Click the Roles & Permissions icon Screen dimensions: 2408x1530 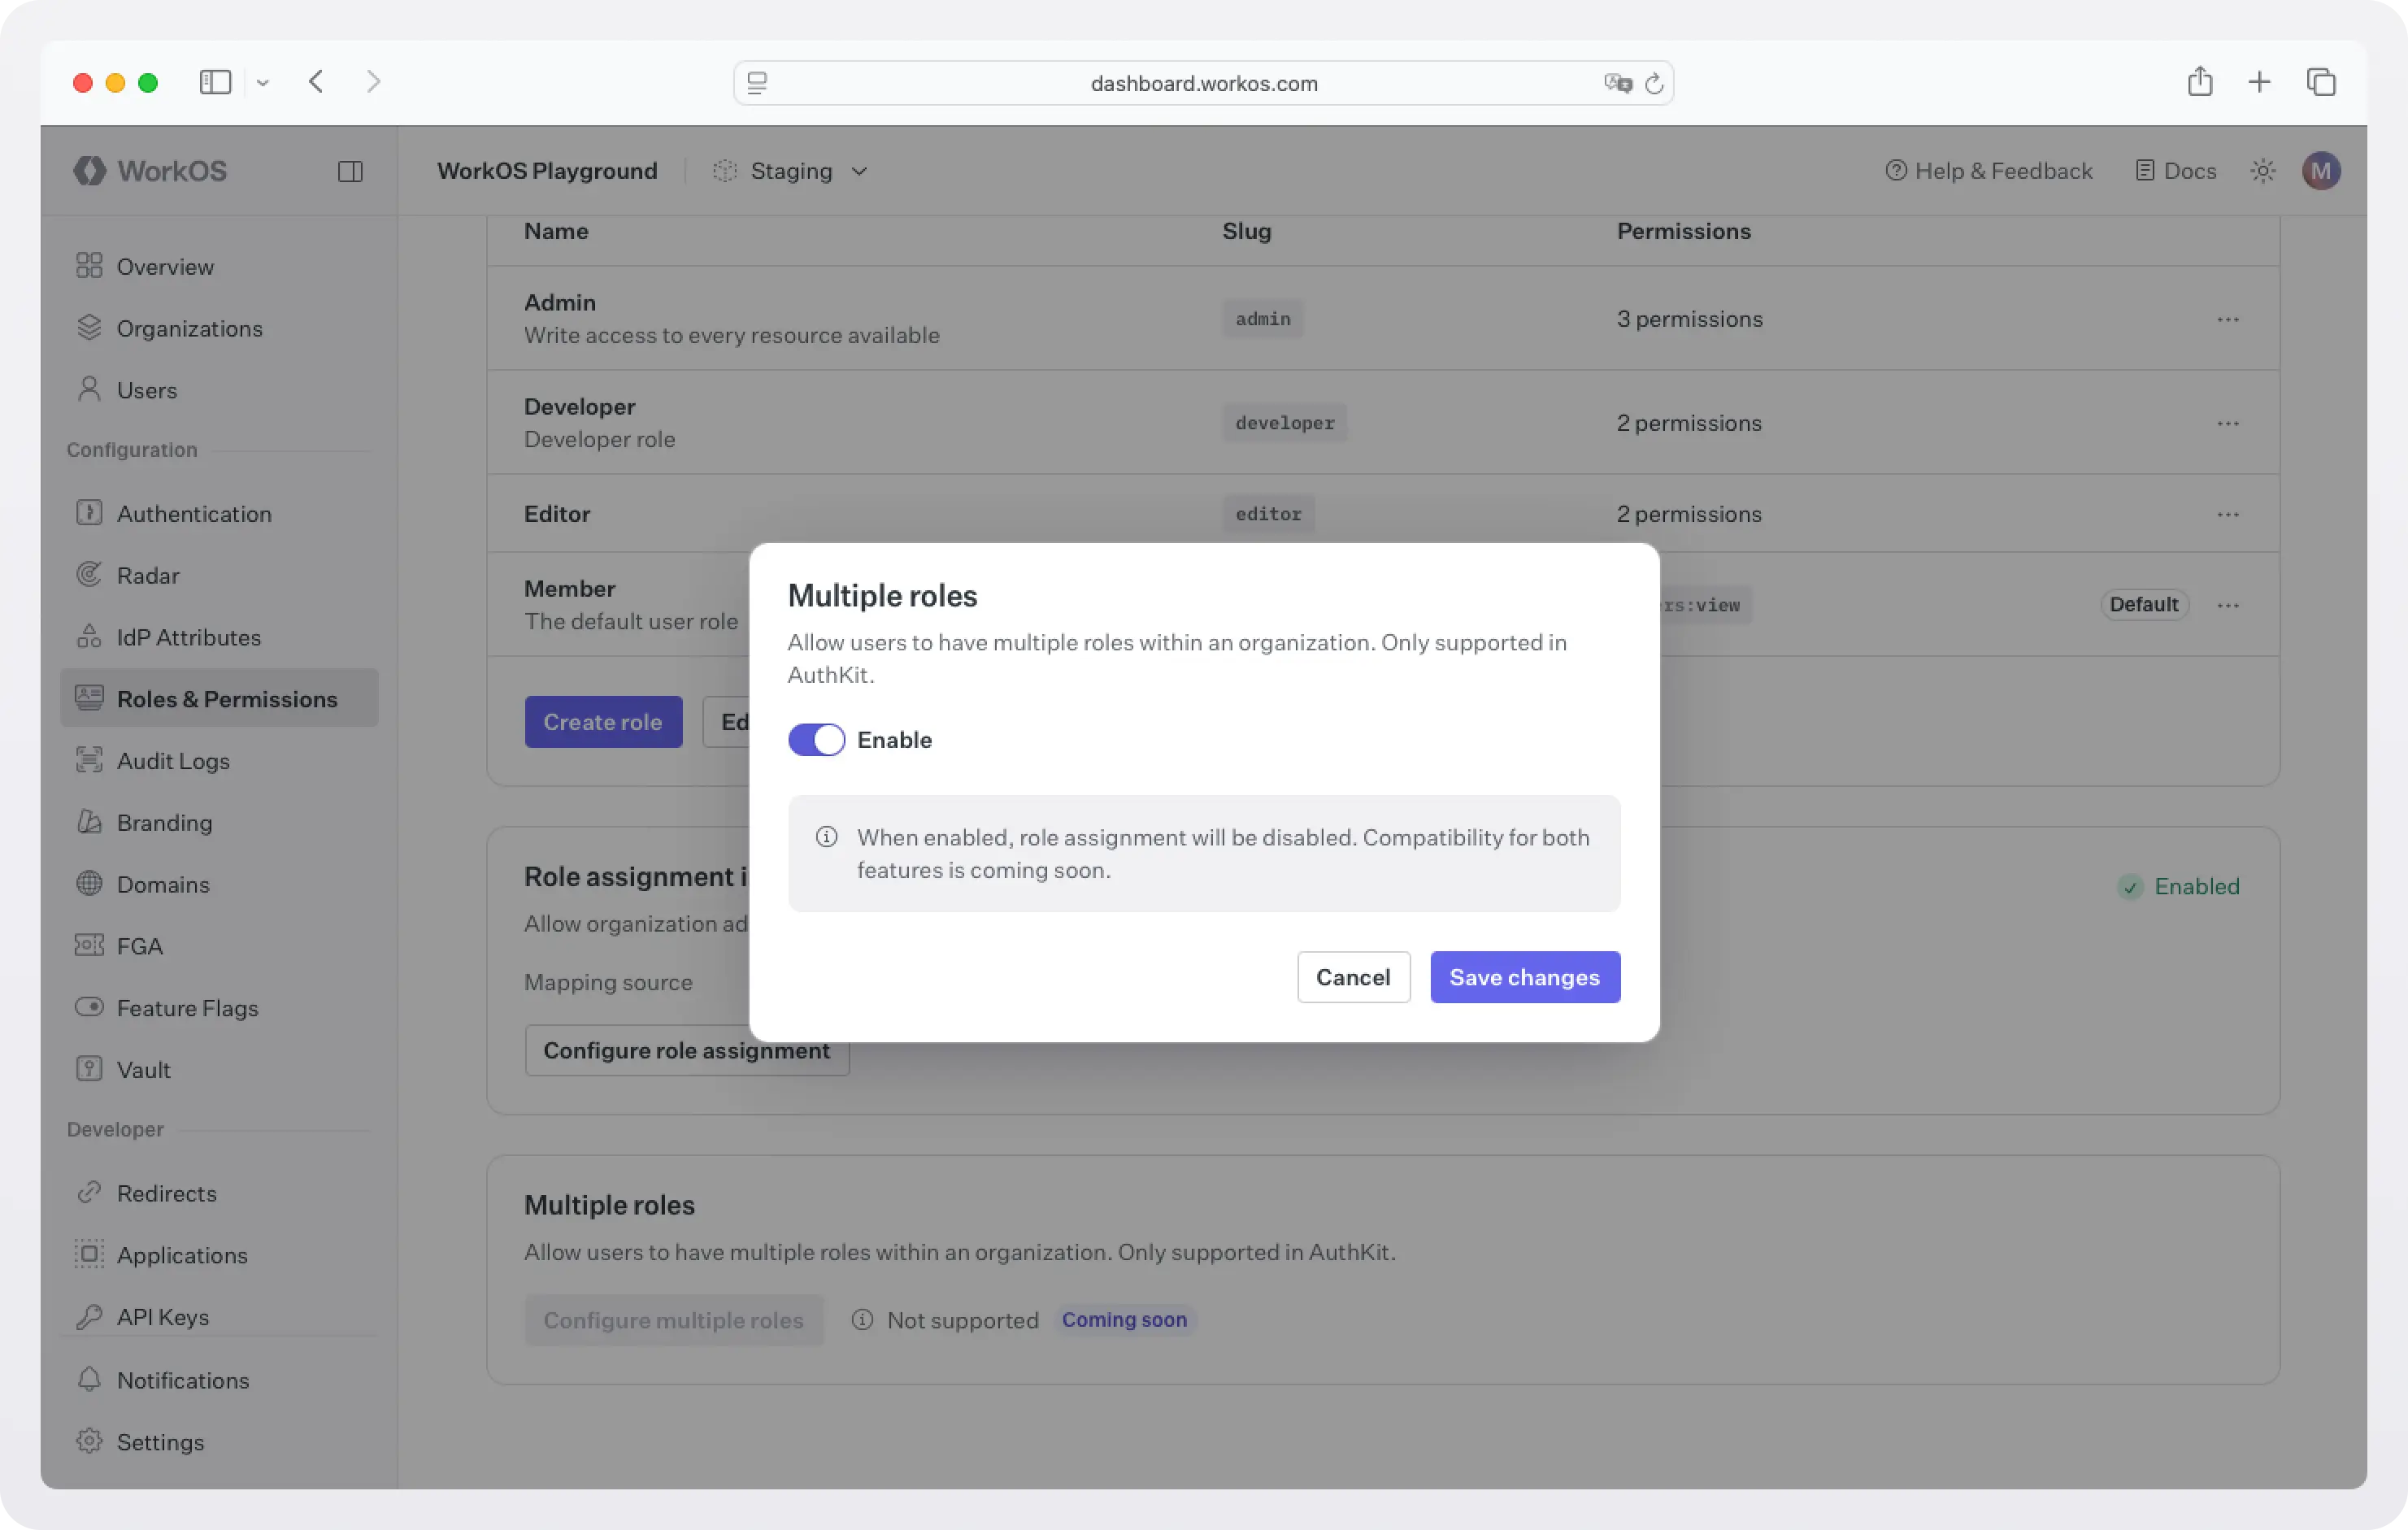point(89,698)
